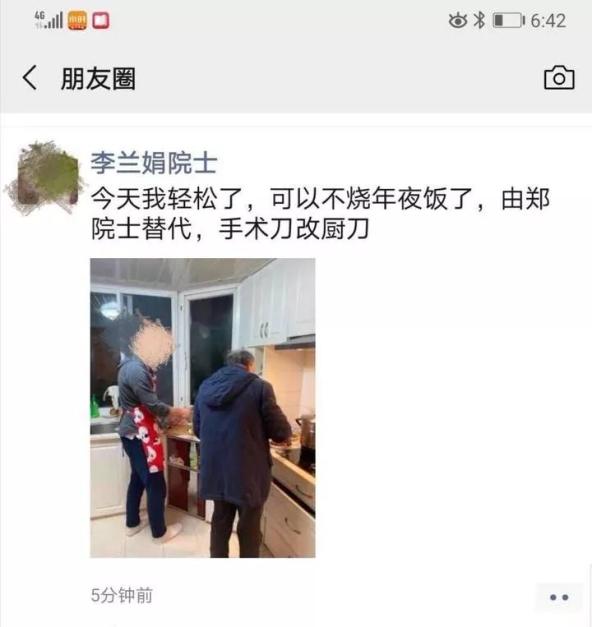Open 李兰娟院士 profile via name link
Screen dimensions: 592x627
(154, 163)
